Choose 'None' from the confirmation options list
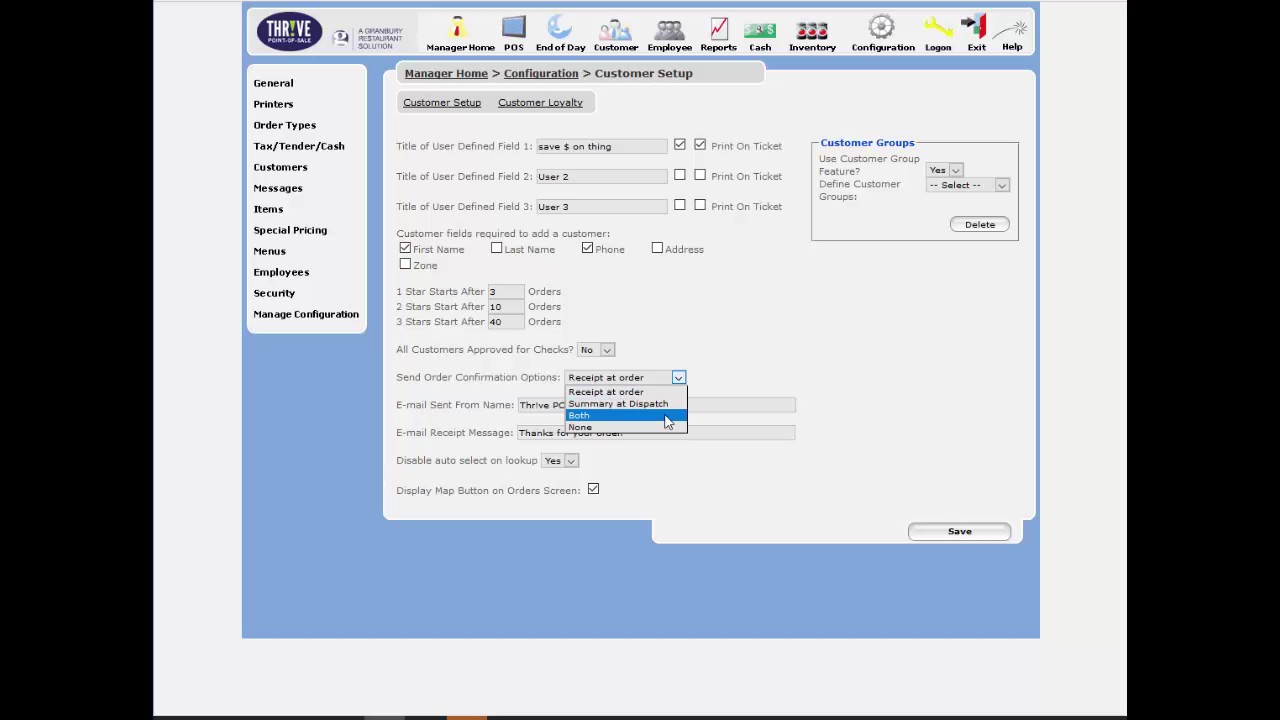1280x720 pixels. pyautogui.click(x=625, y=428)
